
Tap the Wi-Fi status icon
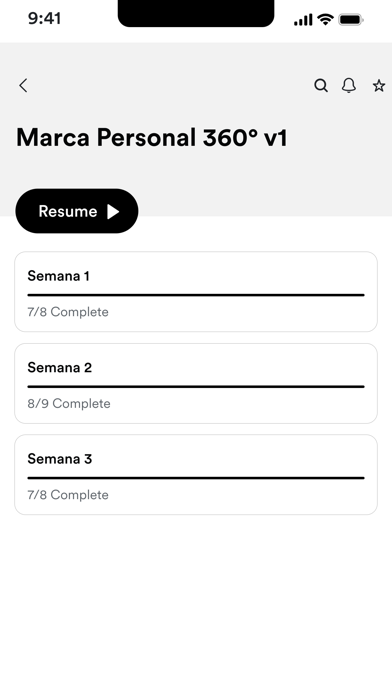(325, 20)
